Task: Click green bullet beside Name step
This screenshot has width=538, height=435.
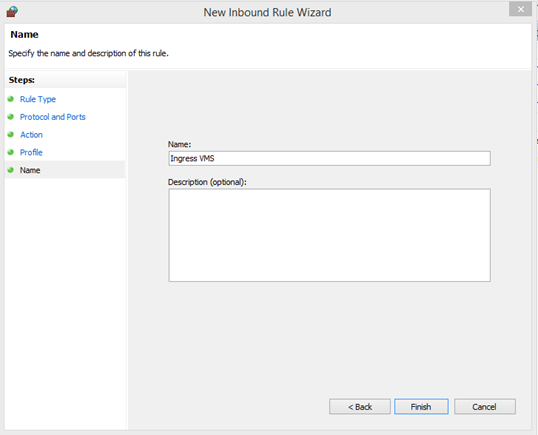Action: 11,170
